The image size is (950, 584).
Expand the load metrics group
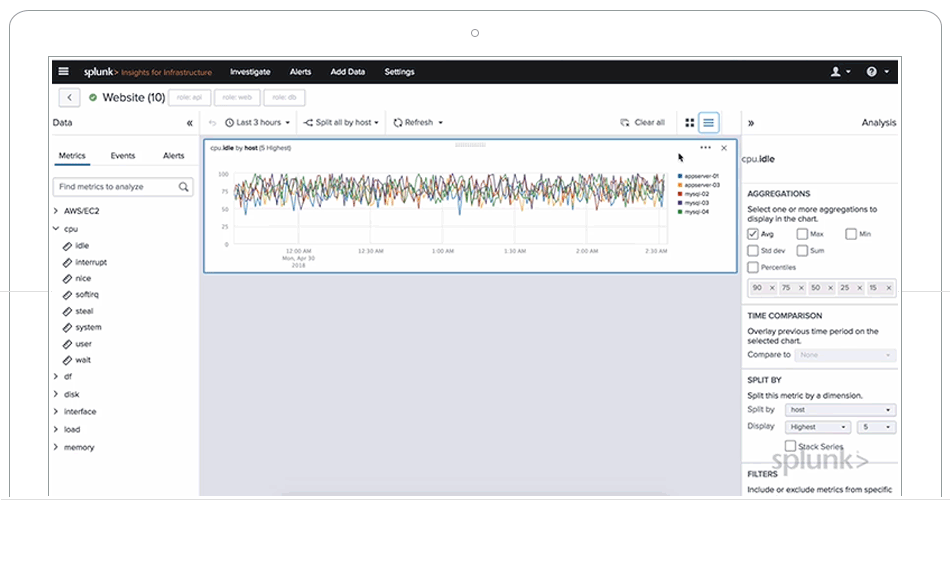pyautogui.click(x=56, y=430)
